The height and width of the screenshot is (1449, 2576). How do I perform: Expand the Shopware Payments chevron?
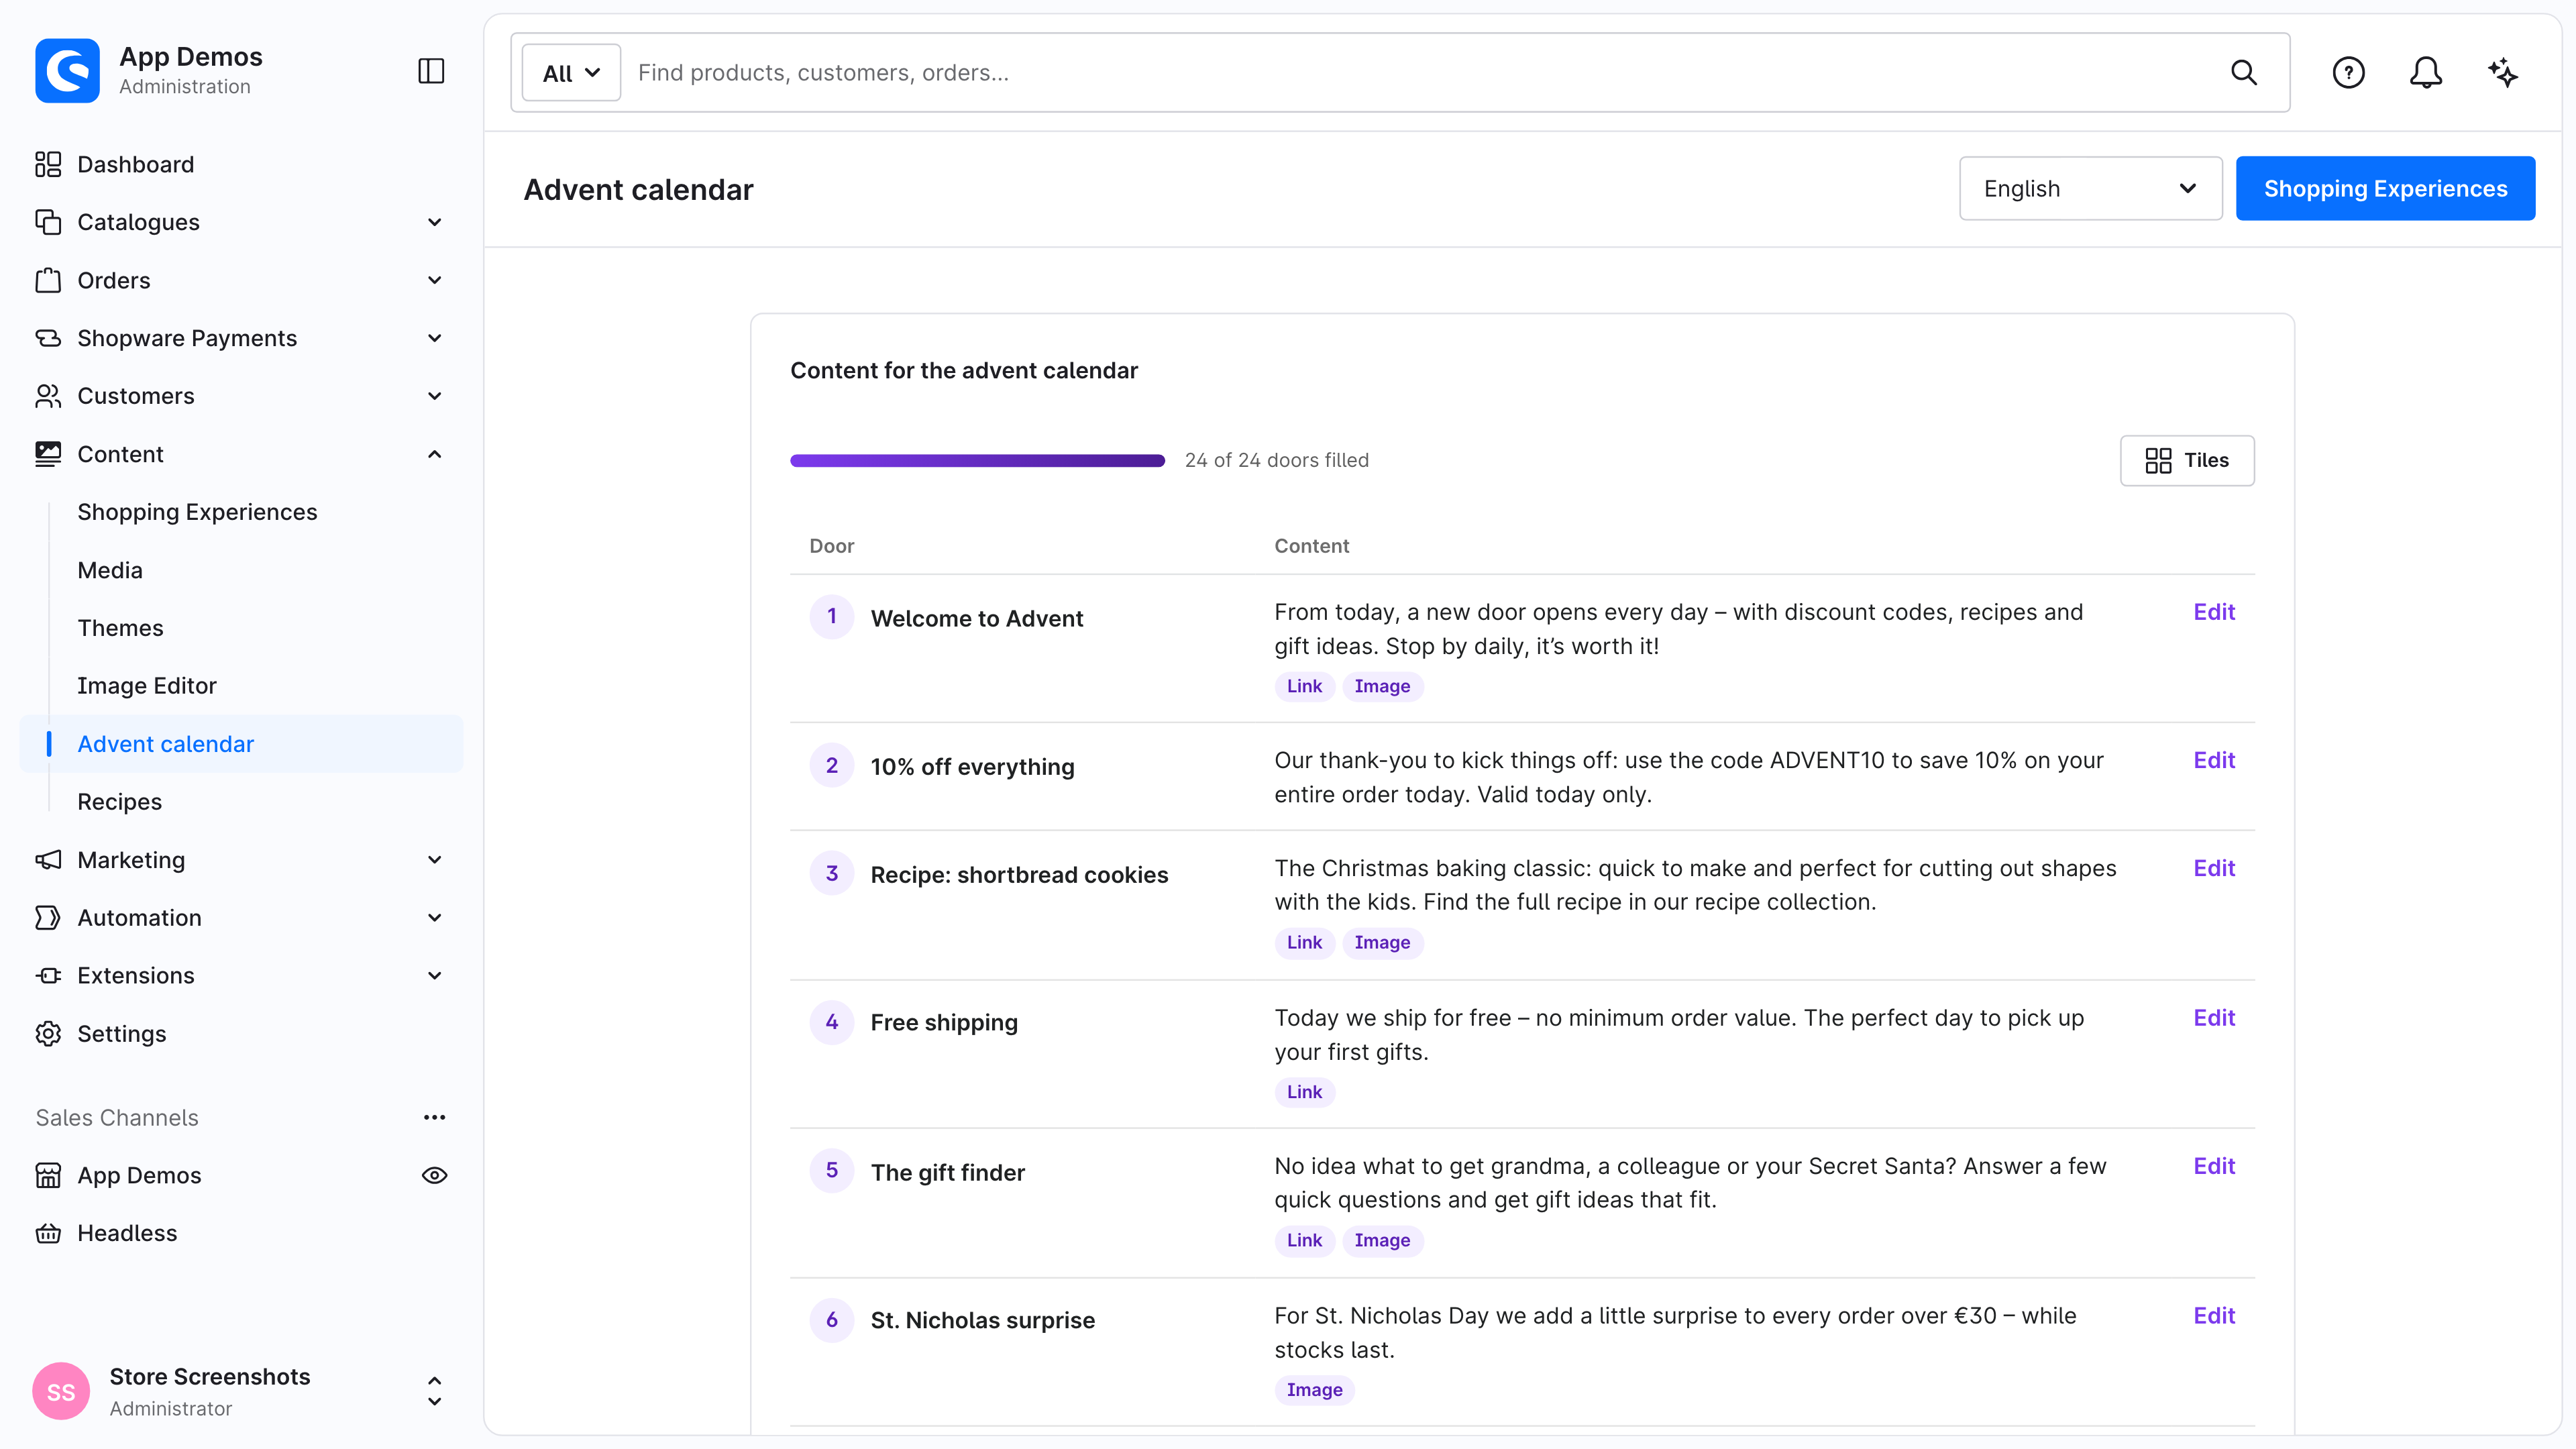[434, 338]
